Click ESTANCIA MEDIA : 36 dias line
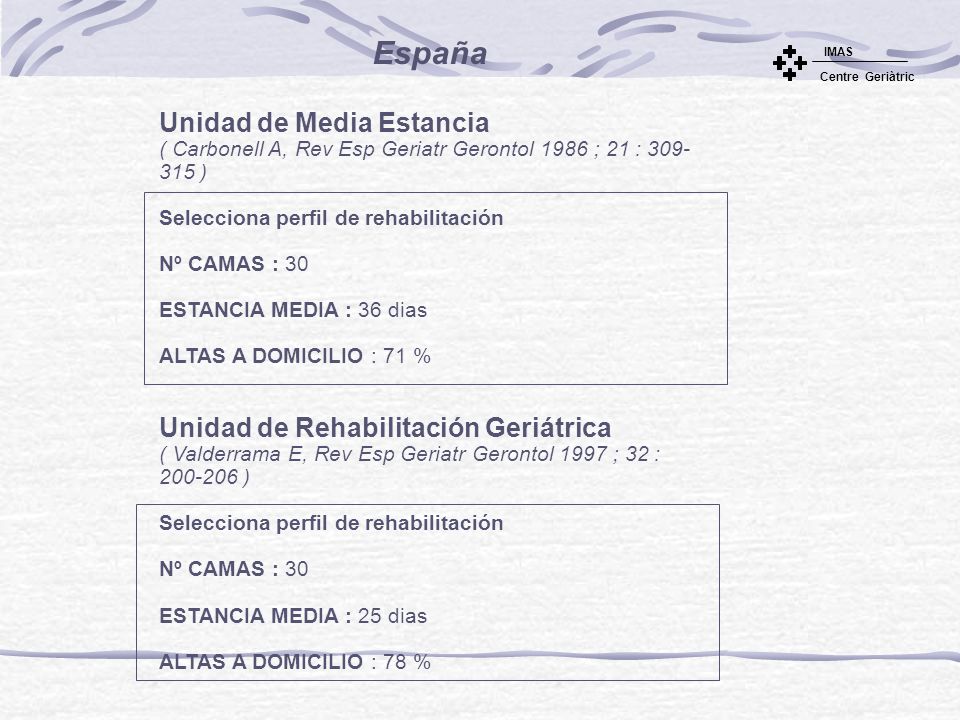Screen dimensions: 960x720 (293, 310)
